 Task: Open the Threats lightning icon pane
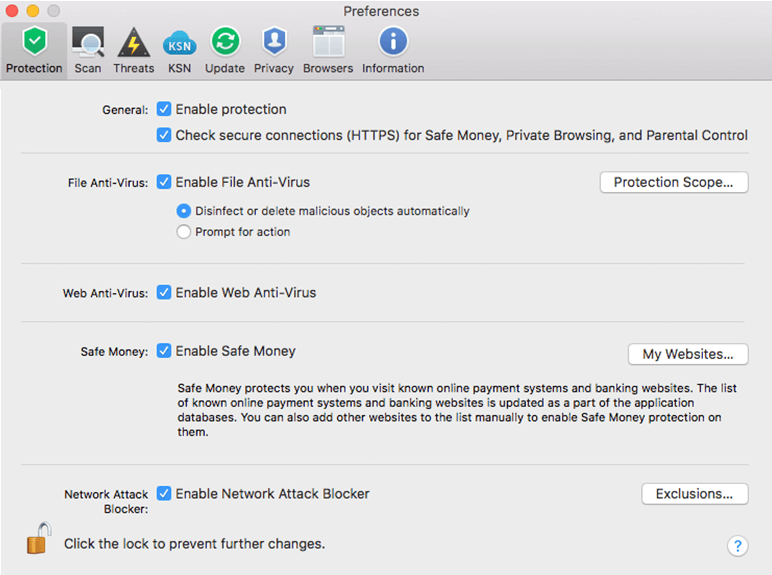tap(133, 51)
